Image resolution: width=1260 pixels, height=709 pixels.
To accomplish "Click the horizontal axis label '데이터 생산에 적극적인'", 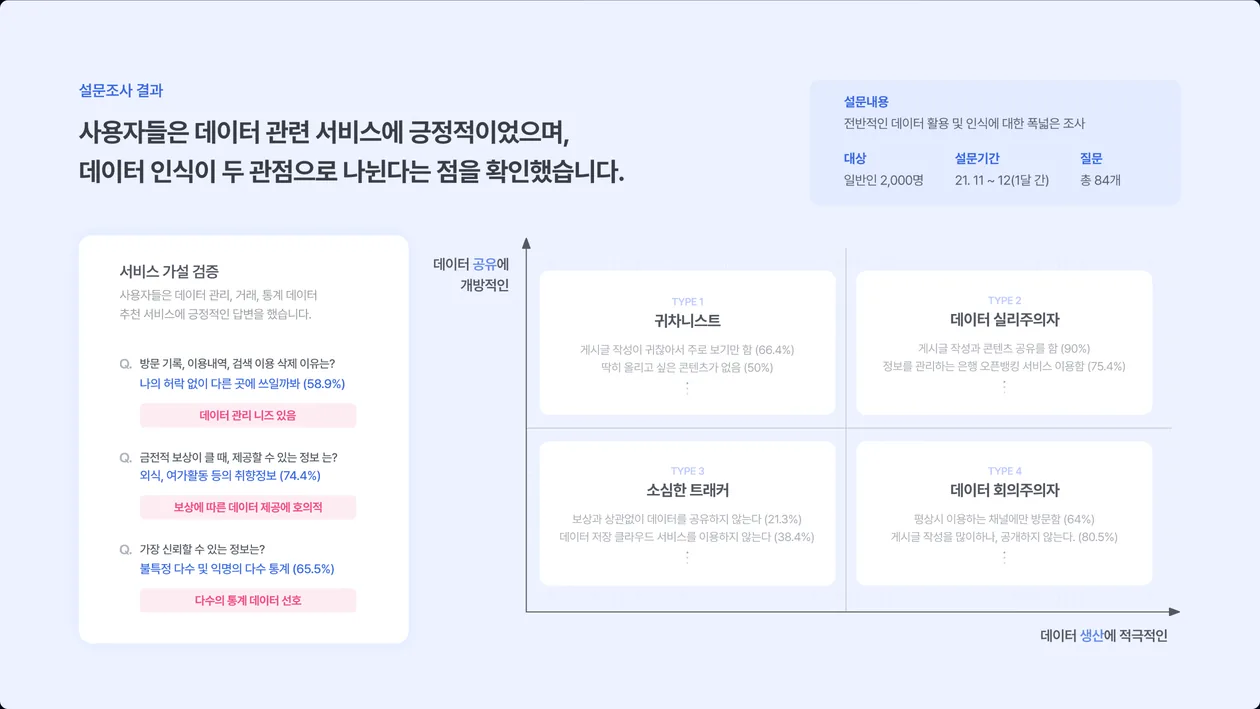I will coord(1104,636).
